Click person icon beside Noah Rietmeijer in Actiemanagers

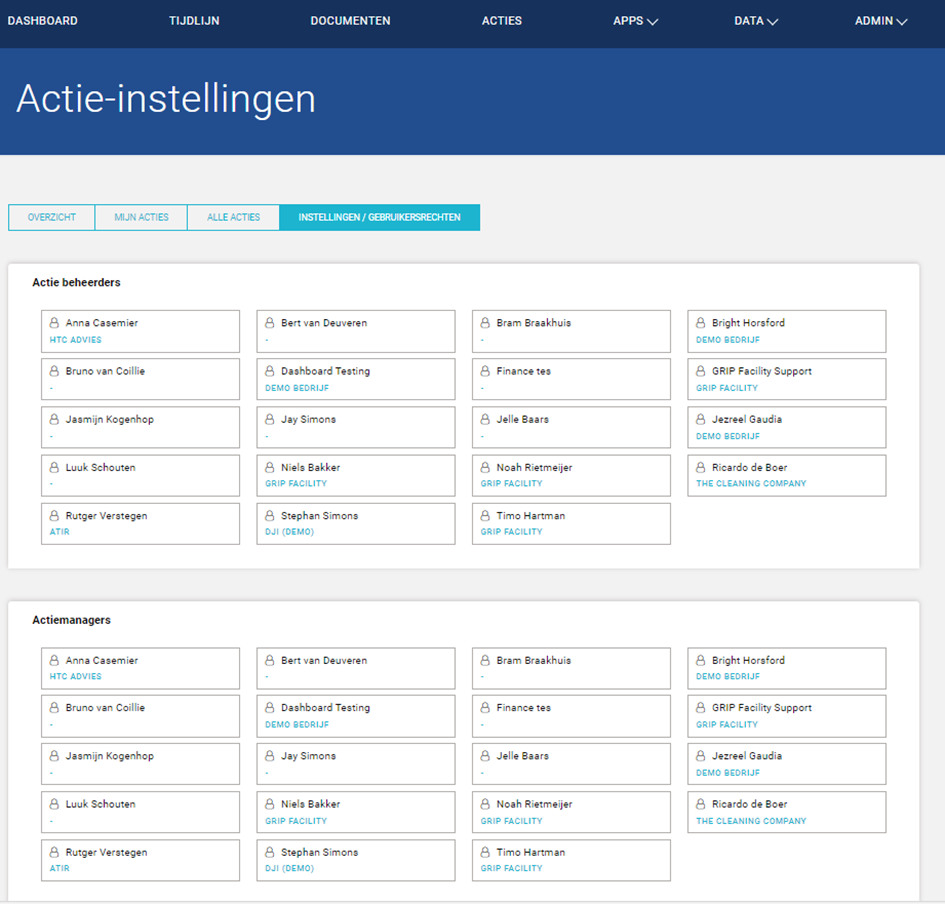(485, 804)
